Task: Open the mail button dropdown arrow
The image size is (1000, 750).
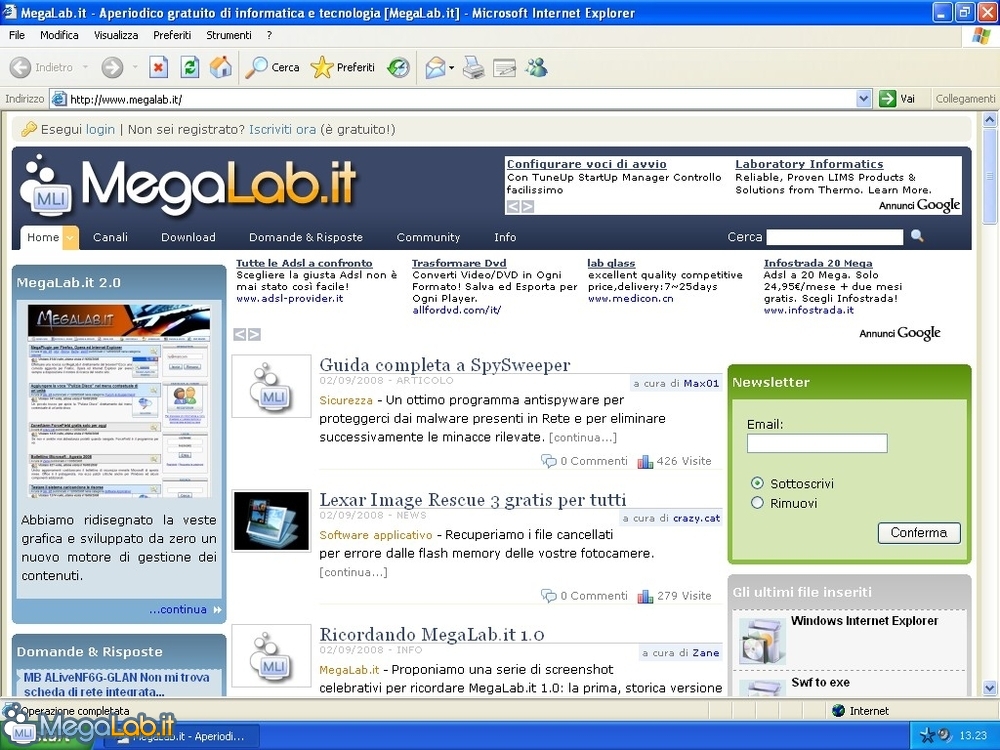Action: coord(452,67)
